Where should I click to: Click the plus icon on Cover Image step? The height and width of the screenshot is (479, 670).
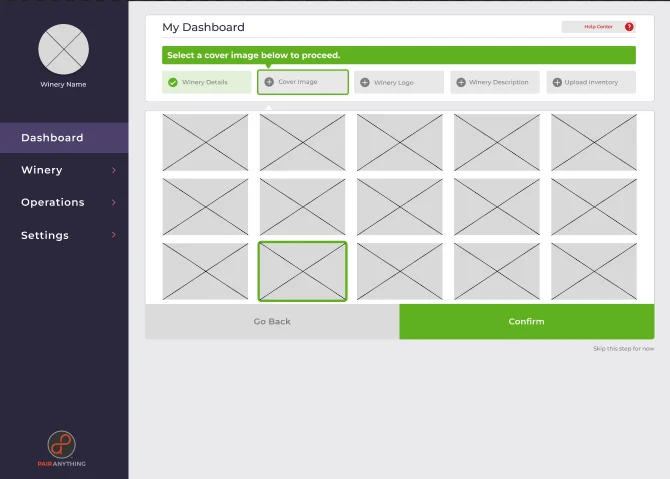click(x=269, y=82)
